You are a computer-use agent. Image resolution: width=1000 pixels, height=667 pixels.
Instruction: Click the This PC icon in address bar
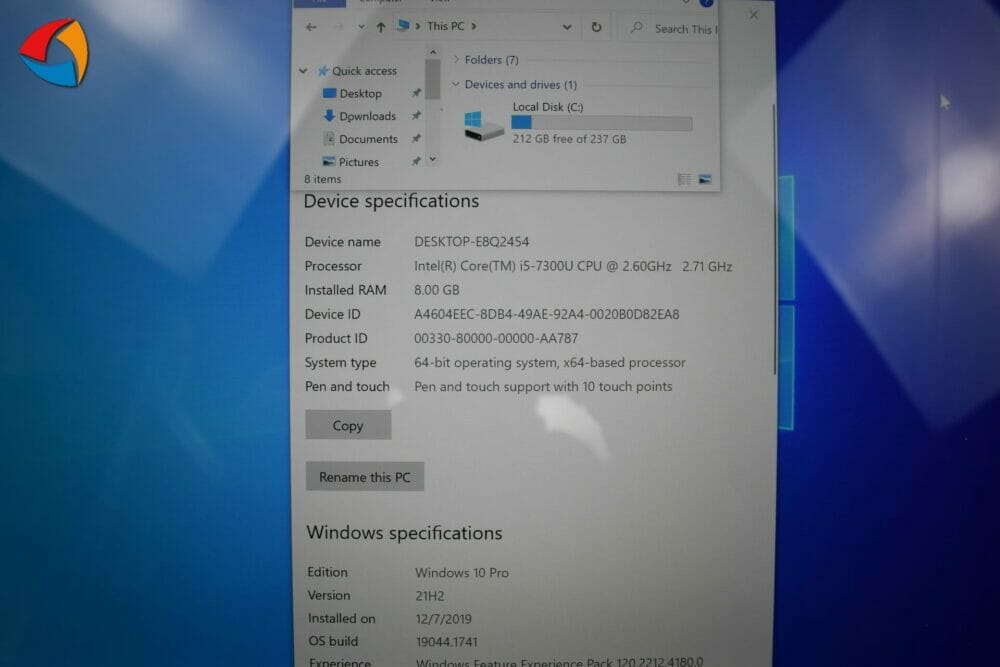click(403, 26)
